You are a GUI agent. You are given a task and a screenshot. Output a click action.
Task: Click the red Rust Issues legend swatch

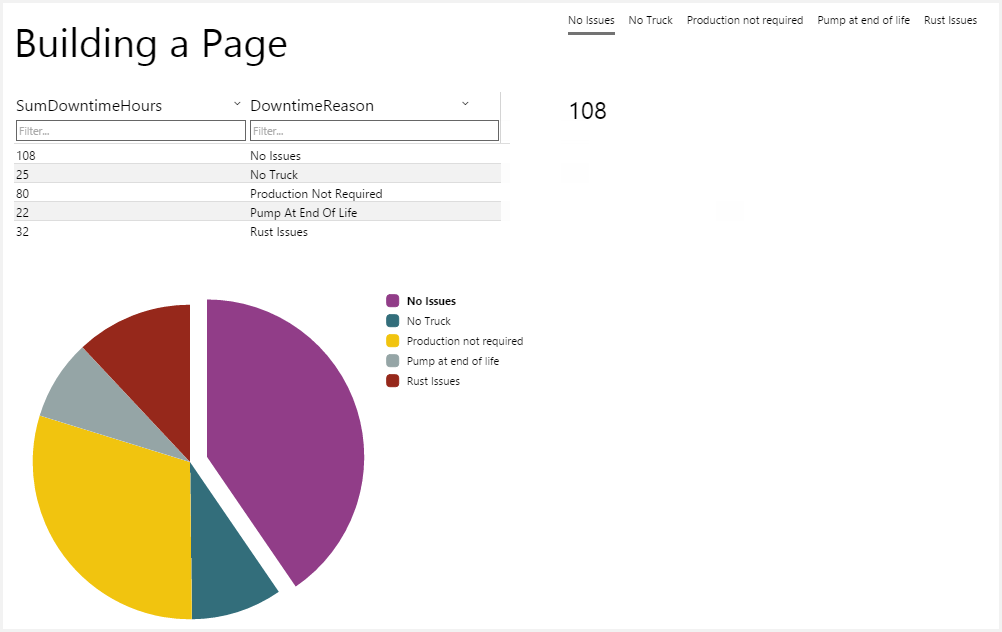393,381
